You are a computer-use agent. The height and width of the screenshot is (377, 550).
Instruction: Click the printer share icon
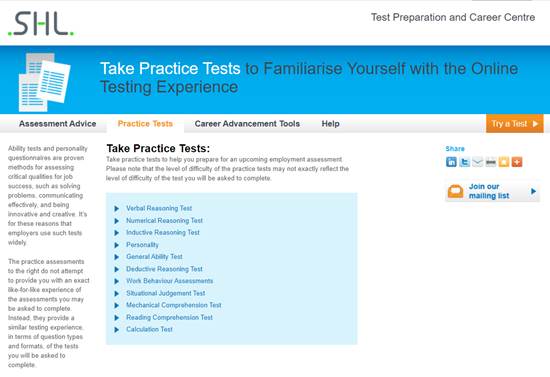490,162
